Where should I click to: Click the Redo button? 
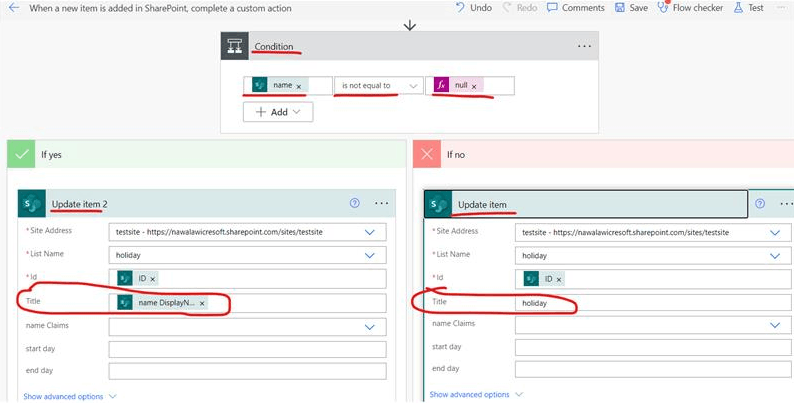pos(520,8)
